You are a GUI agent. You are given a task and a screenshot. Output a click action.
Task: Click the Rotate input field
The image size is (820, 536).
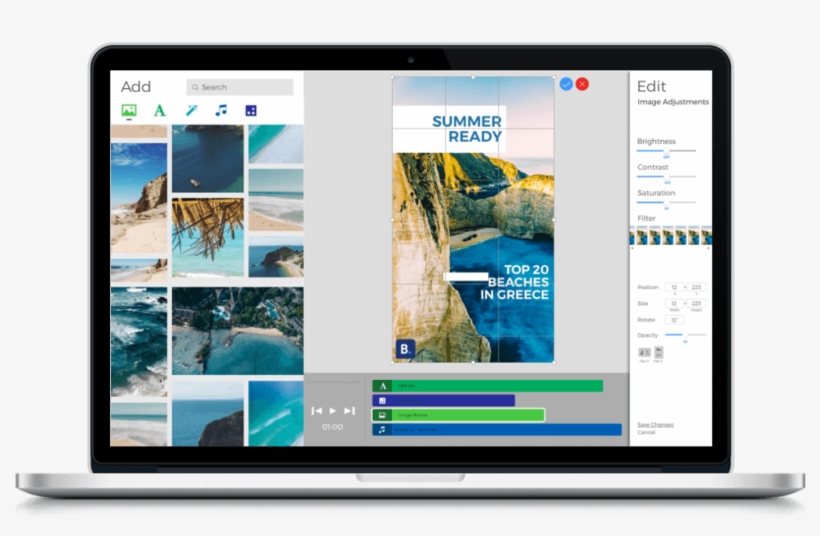pyautogui.click(x=674, y=319)
